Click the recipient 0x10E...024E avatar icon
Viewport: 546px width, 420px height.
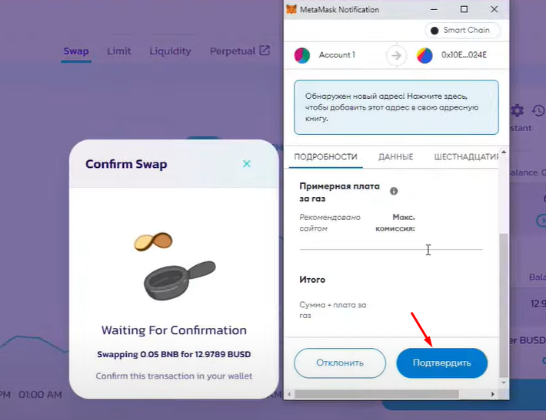point(424,55)
